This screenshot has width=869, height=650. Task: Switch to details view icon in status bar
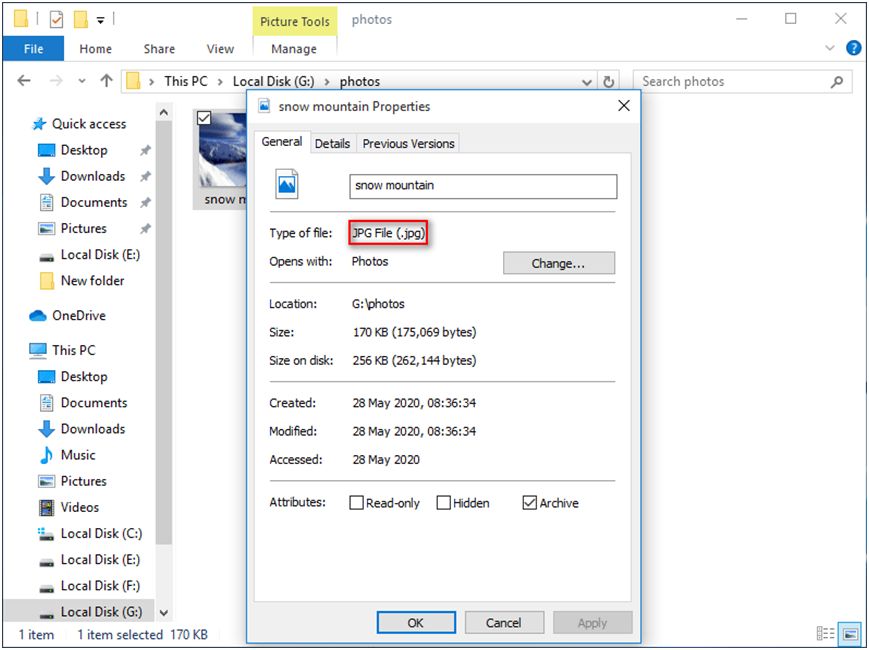coord(825,634)
